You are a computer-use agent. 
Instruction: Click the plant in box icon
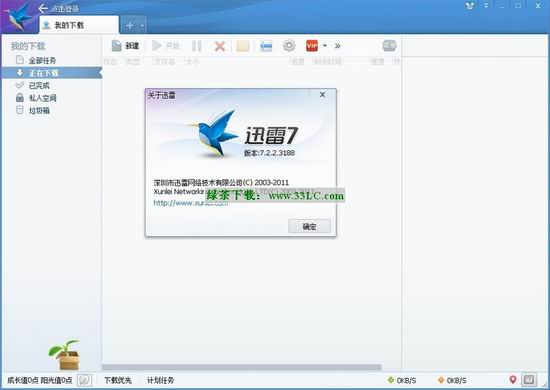tap(65, 355)
